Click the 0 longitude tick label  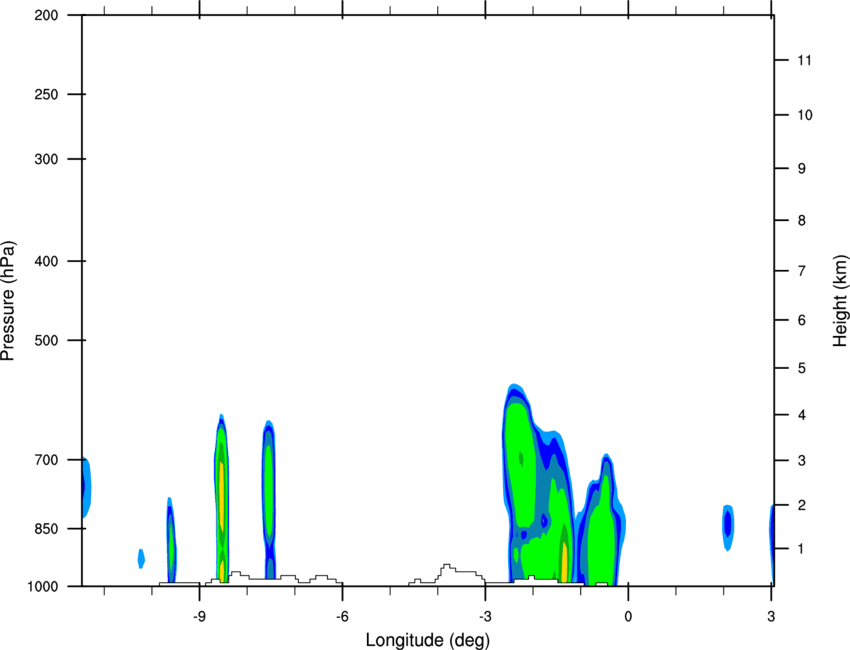628,616
